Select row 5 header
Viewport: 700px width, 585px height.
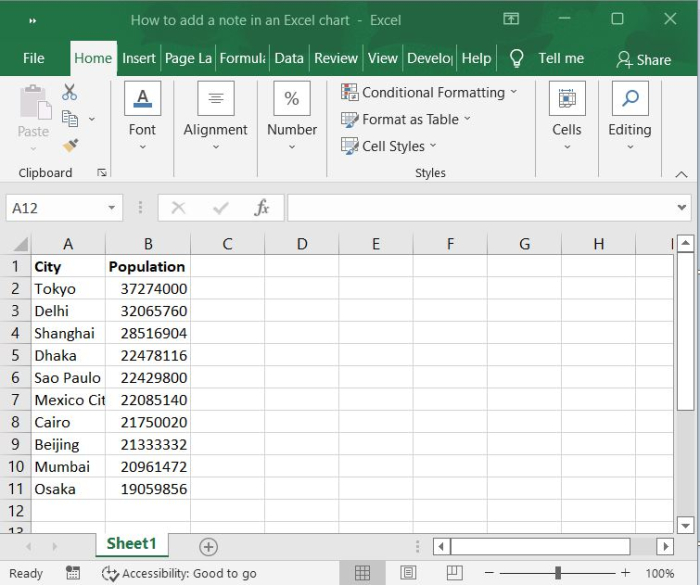click(15, 355)
